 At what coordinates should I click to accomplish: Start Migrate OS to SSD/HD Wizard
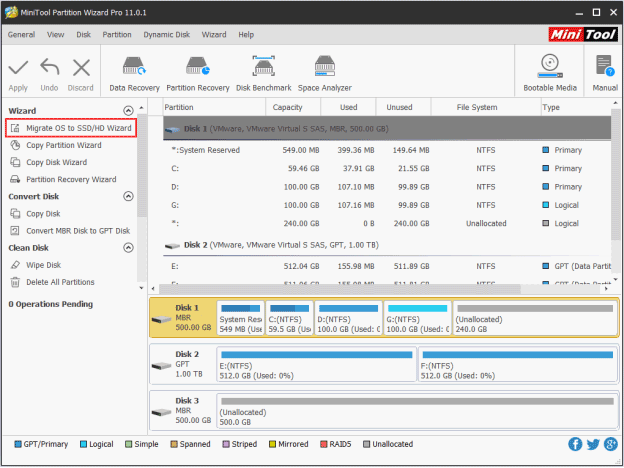(x=78, y=128)
